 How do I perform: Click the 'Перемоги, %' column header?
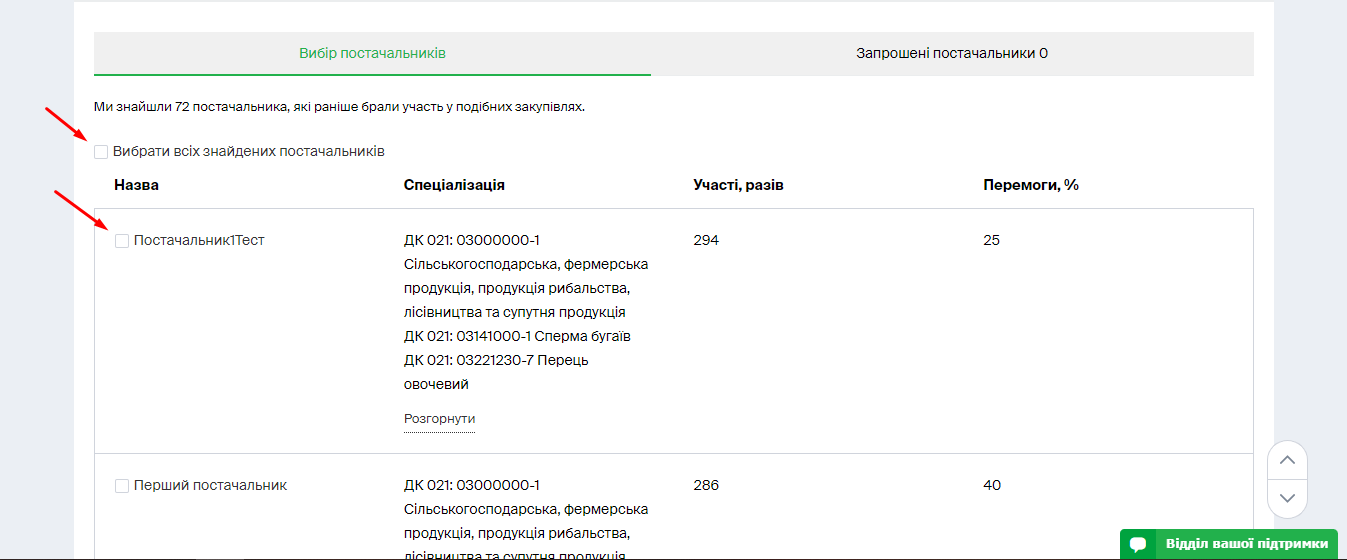point(1031,185)
